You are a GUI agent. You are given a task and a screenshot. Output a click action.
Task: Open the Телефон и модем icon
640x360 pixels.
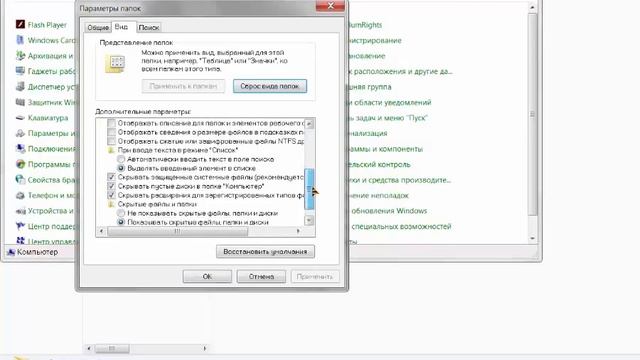point(20,195)
